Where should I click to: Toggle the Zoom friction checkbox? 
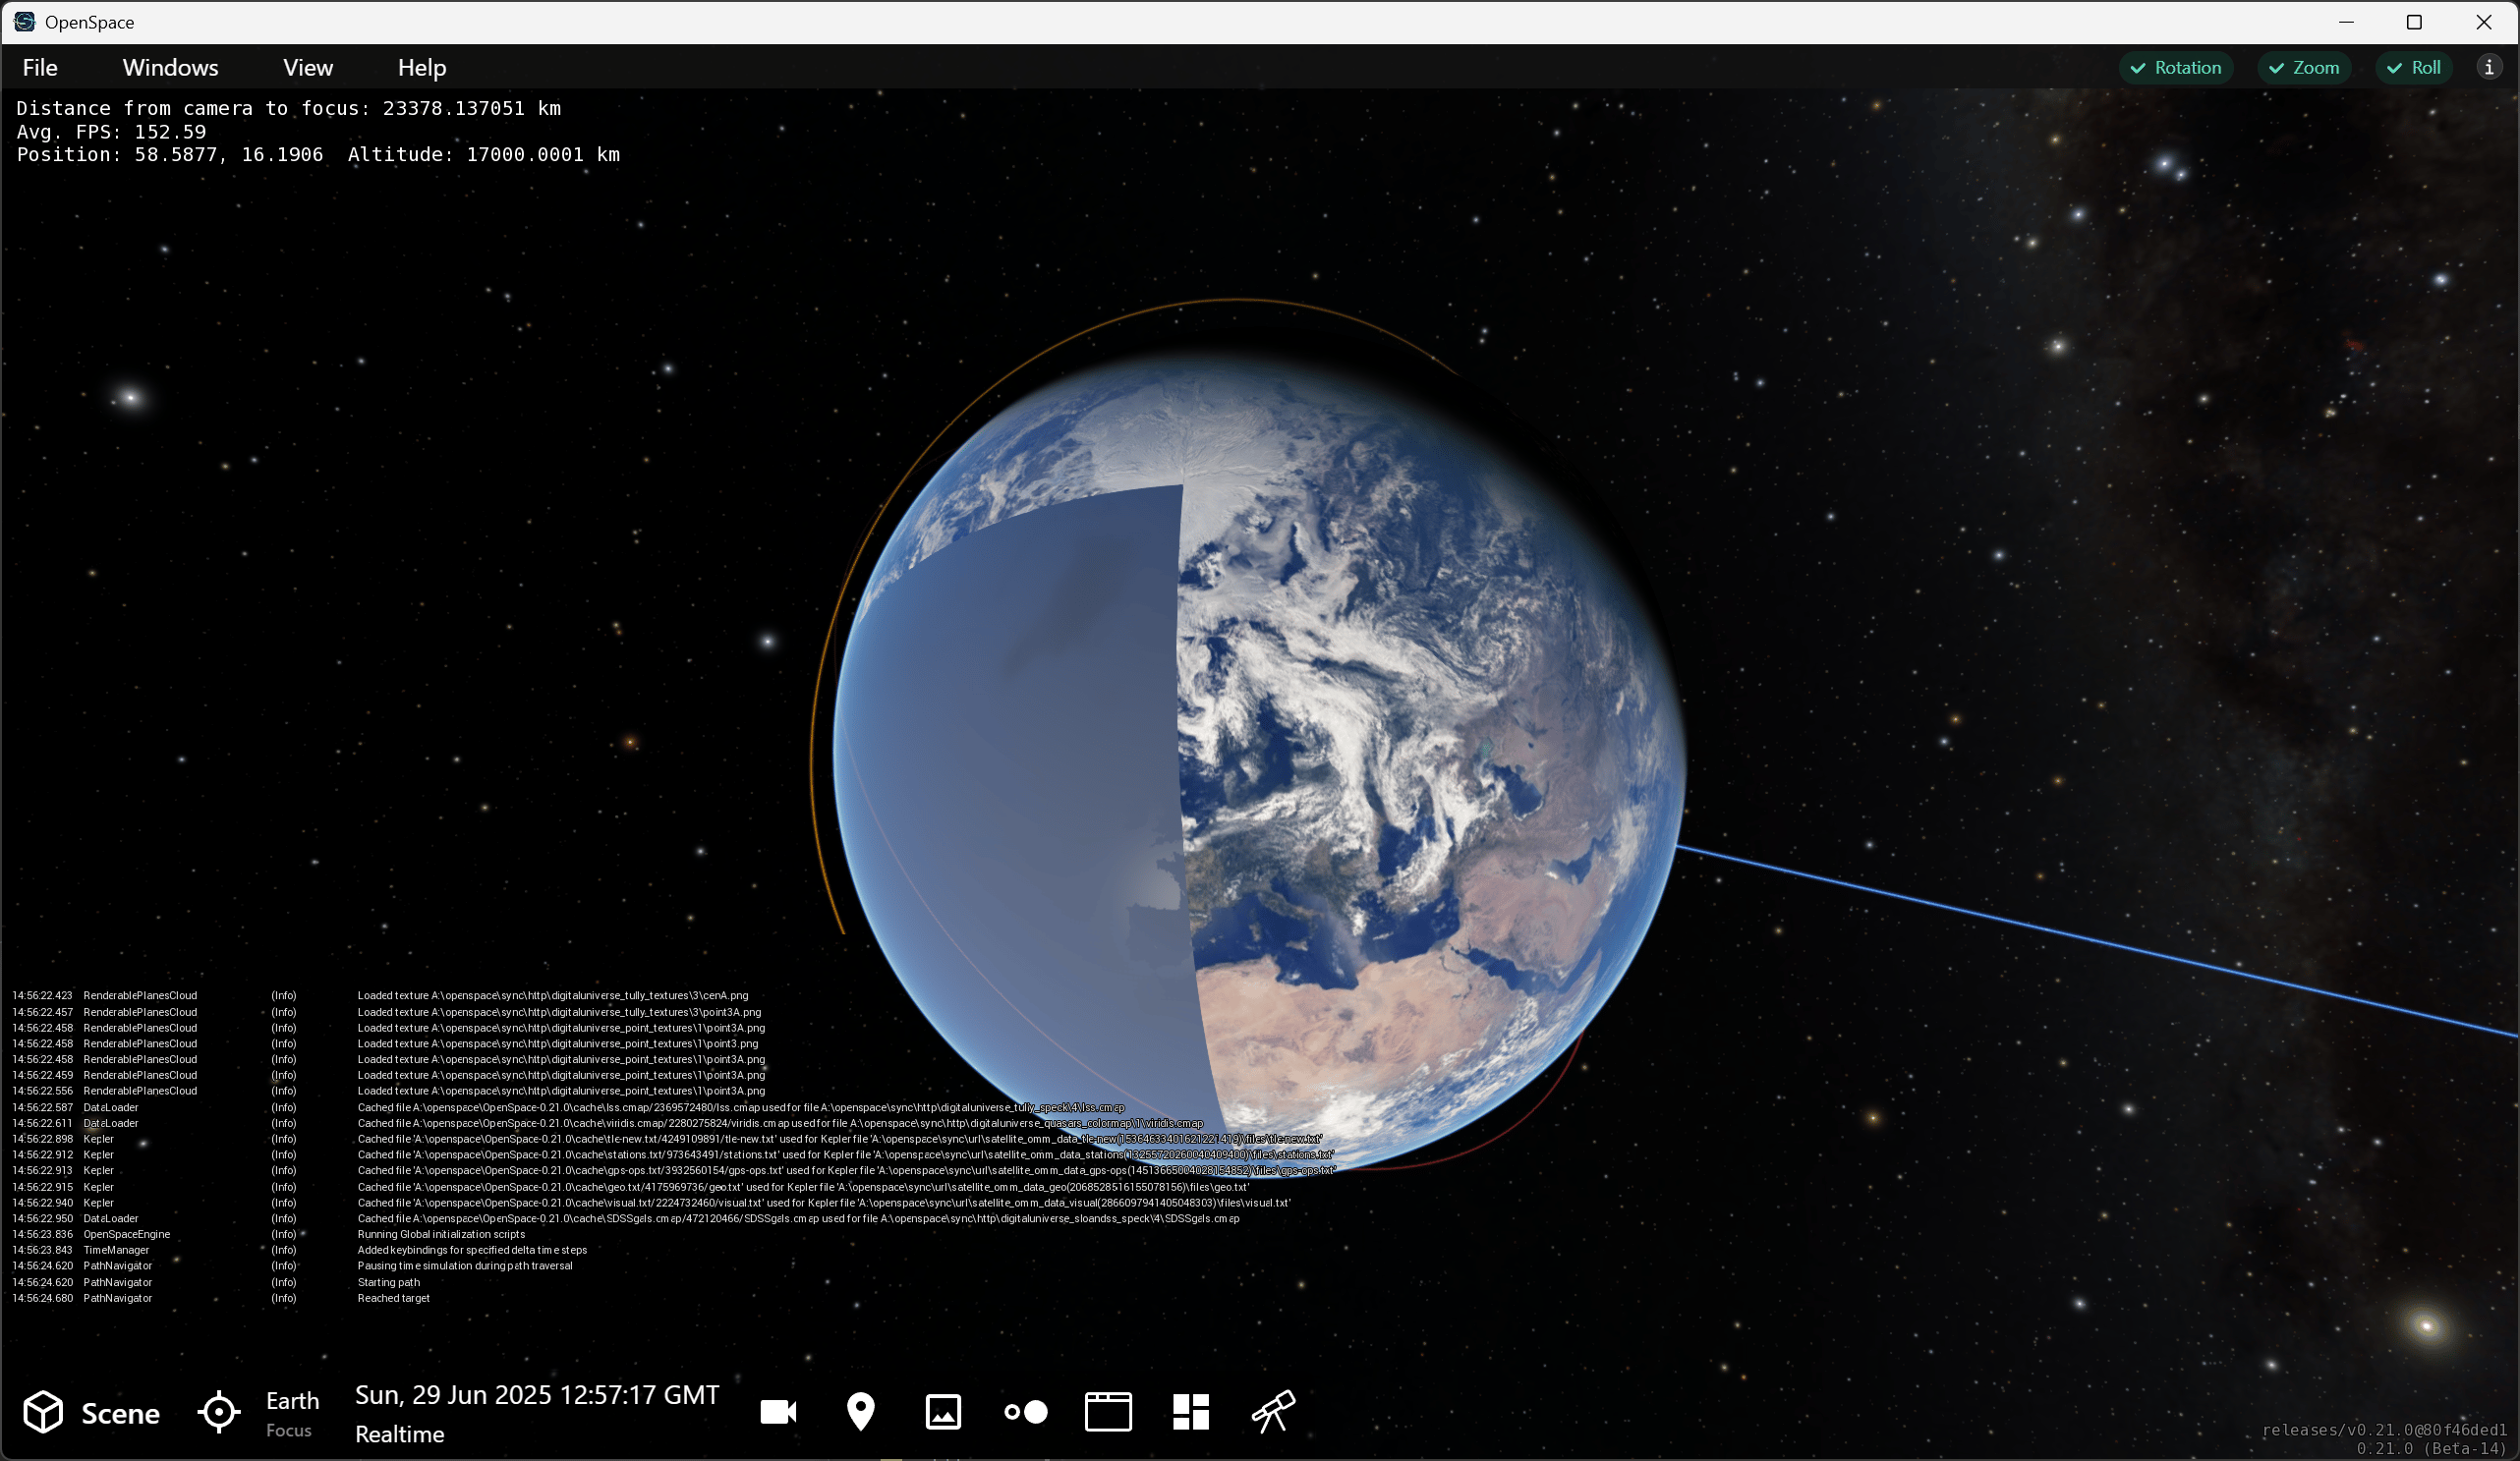point(2304,67)
